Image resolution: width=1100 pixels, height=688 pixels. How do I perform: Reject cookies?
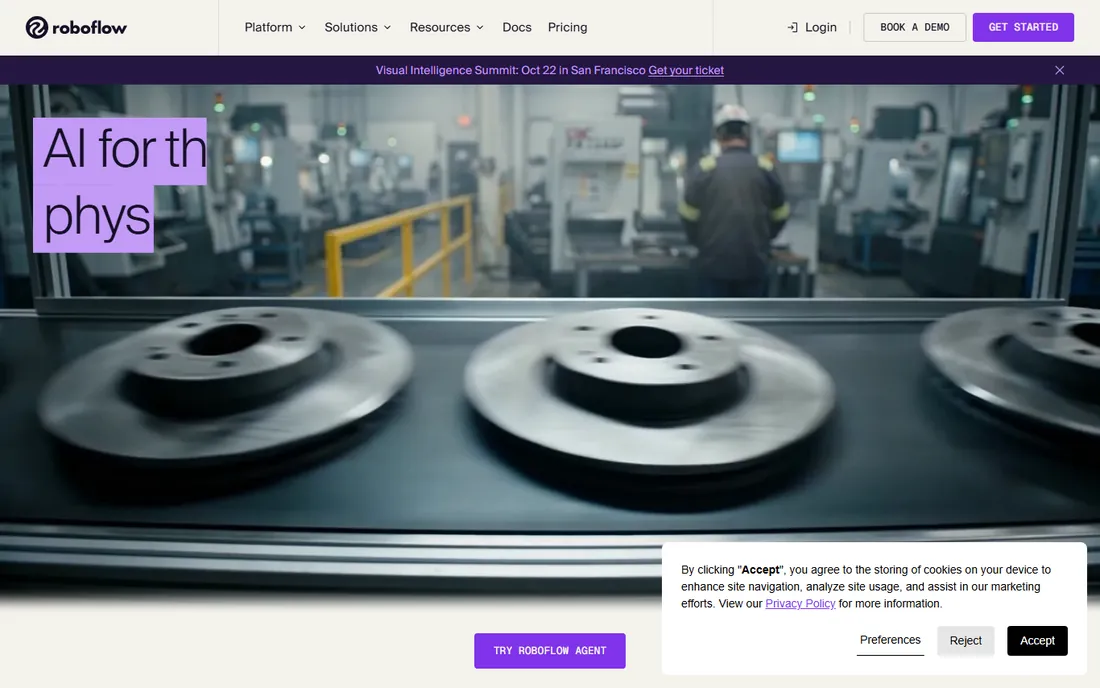point(965,641)
